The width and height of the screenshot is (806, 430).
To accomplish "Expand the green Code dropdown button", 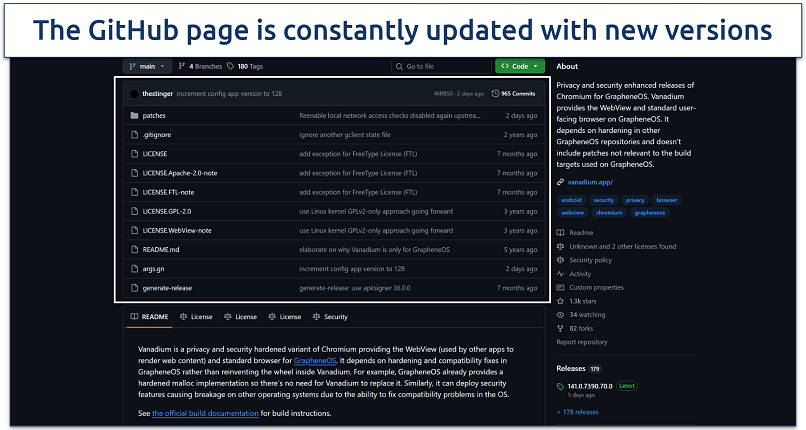I will [x=520, y=66].
